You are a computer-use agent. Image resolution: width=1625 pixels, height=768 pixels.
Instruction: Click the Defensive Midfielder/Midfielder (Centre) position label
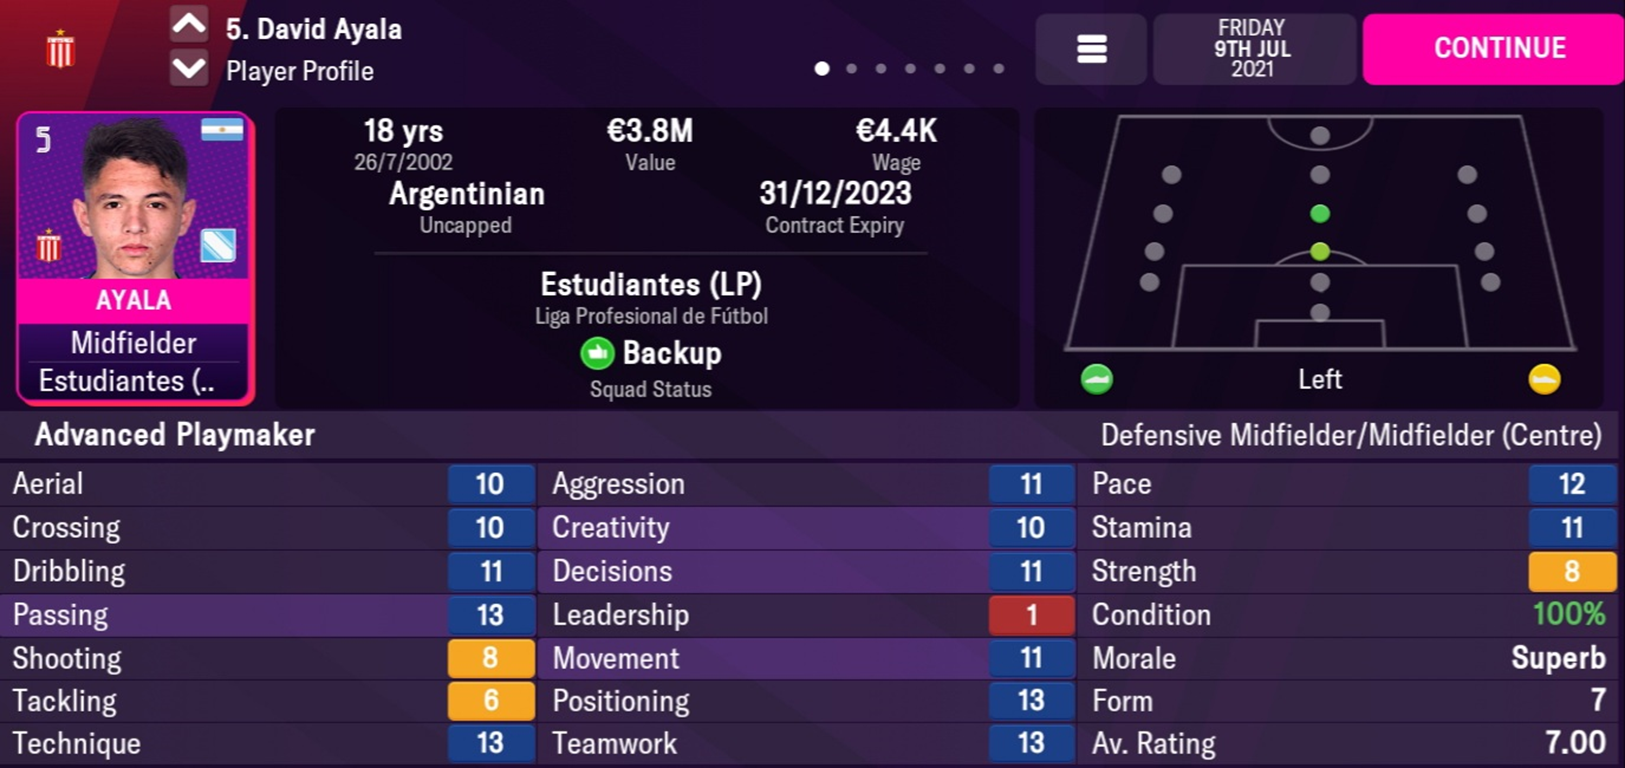pos(1350,435)
